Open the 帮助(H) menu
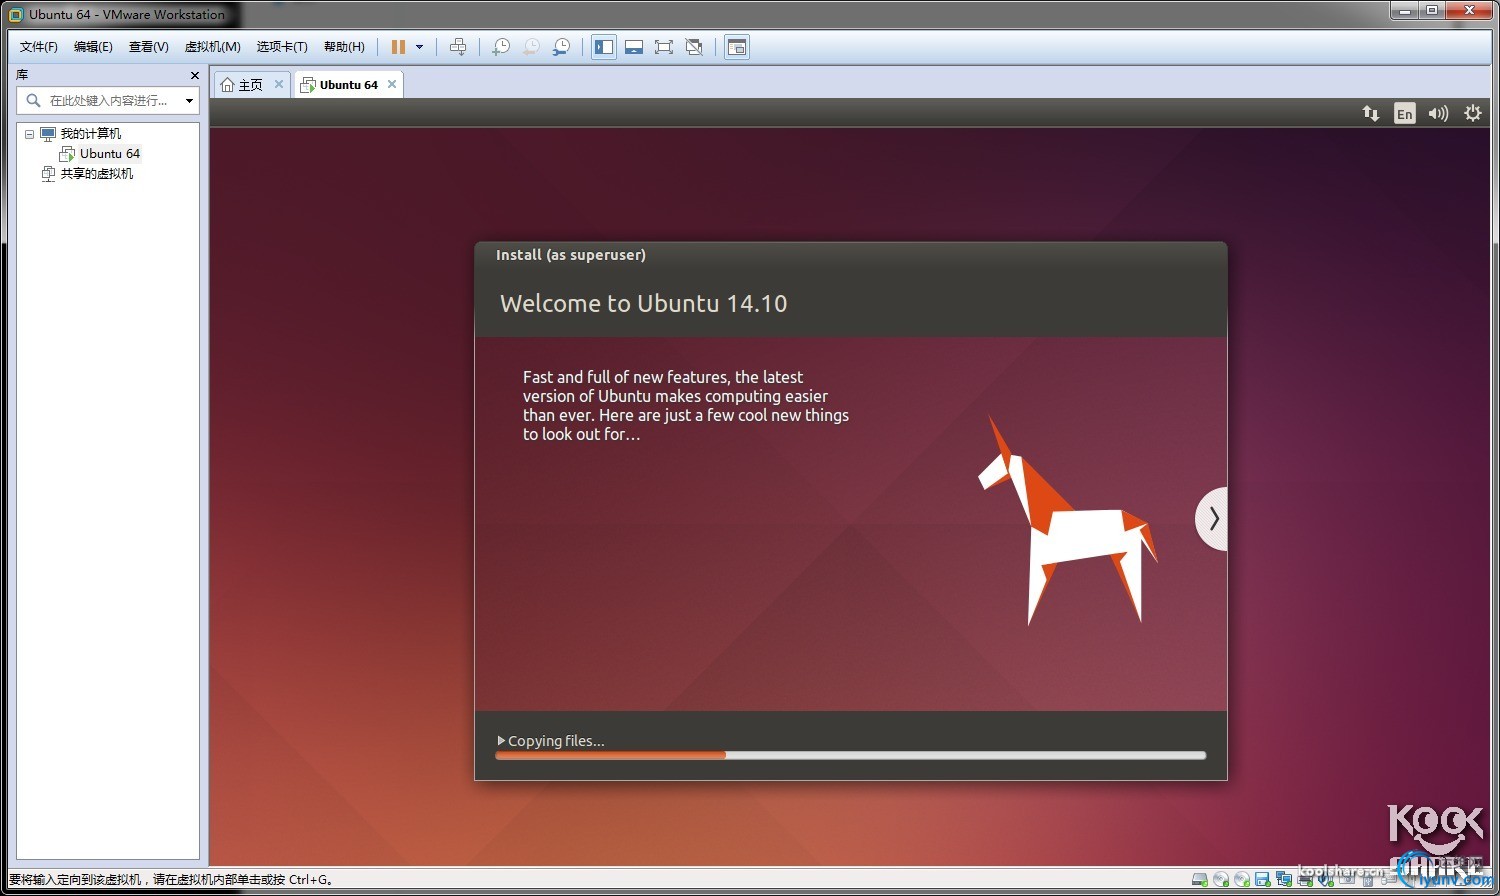 (344, 47)
